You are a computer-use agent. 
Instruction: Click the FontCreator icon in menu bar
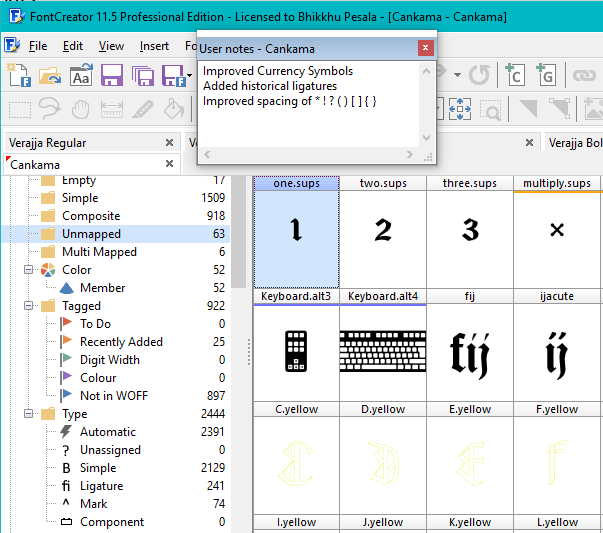(x=12, y=45)
